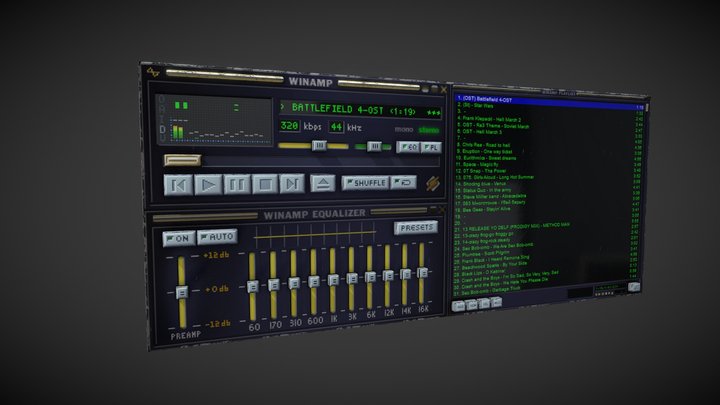
Task: Click the Next track button
Action: (x=292, y=184)
